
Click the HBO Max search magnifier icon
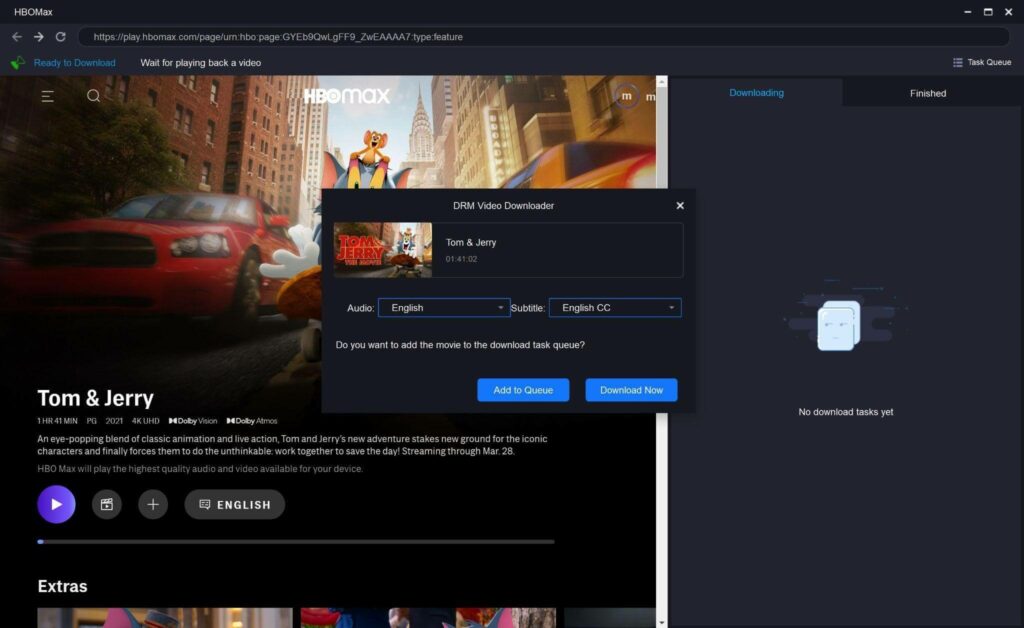point(93,96)
